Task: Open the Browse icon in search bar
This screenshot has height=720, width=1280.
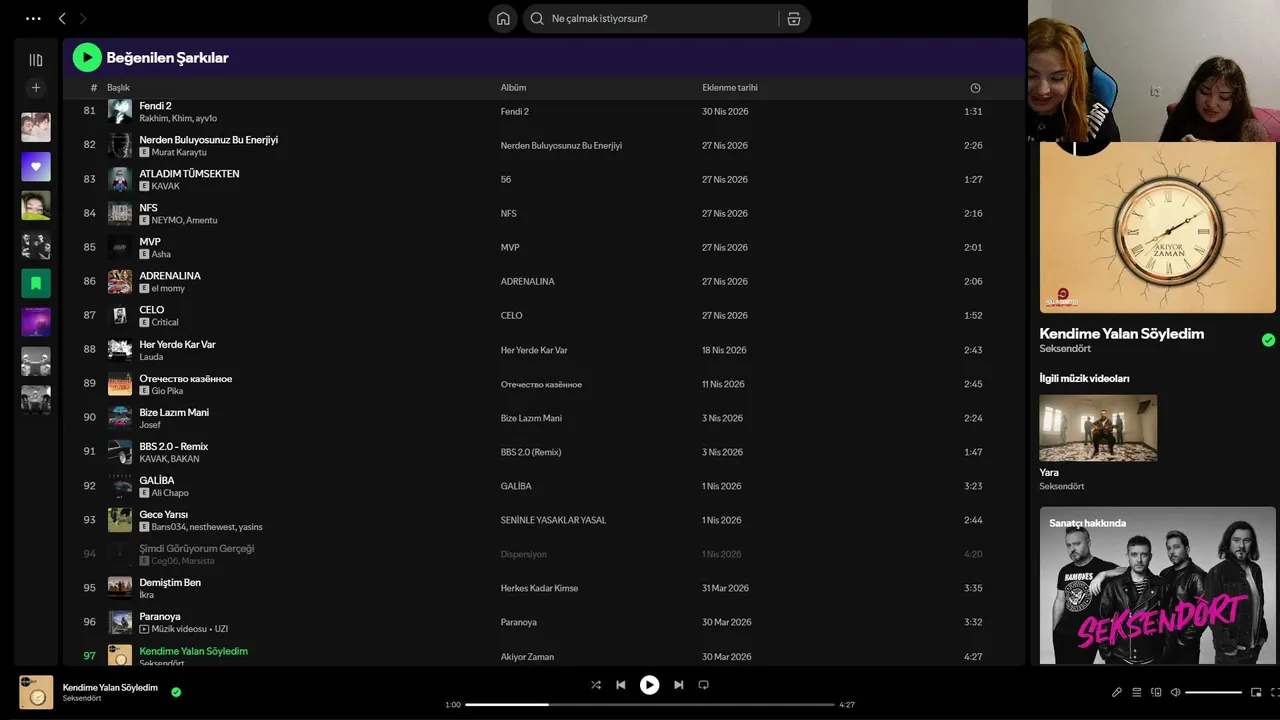Action: click(x=794, y=18)
